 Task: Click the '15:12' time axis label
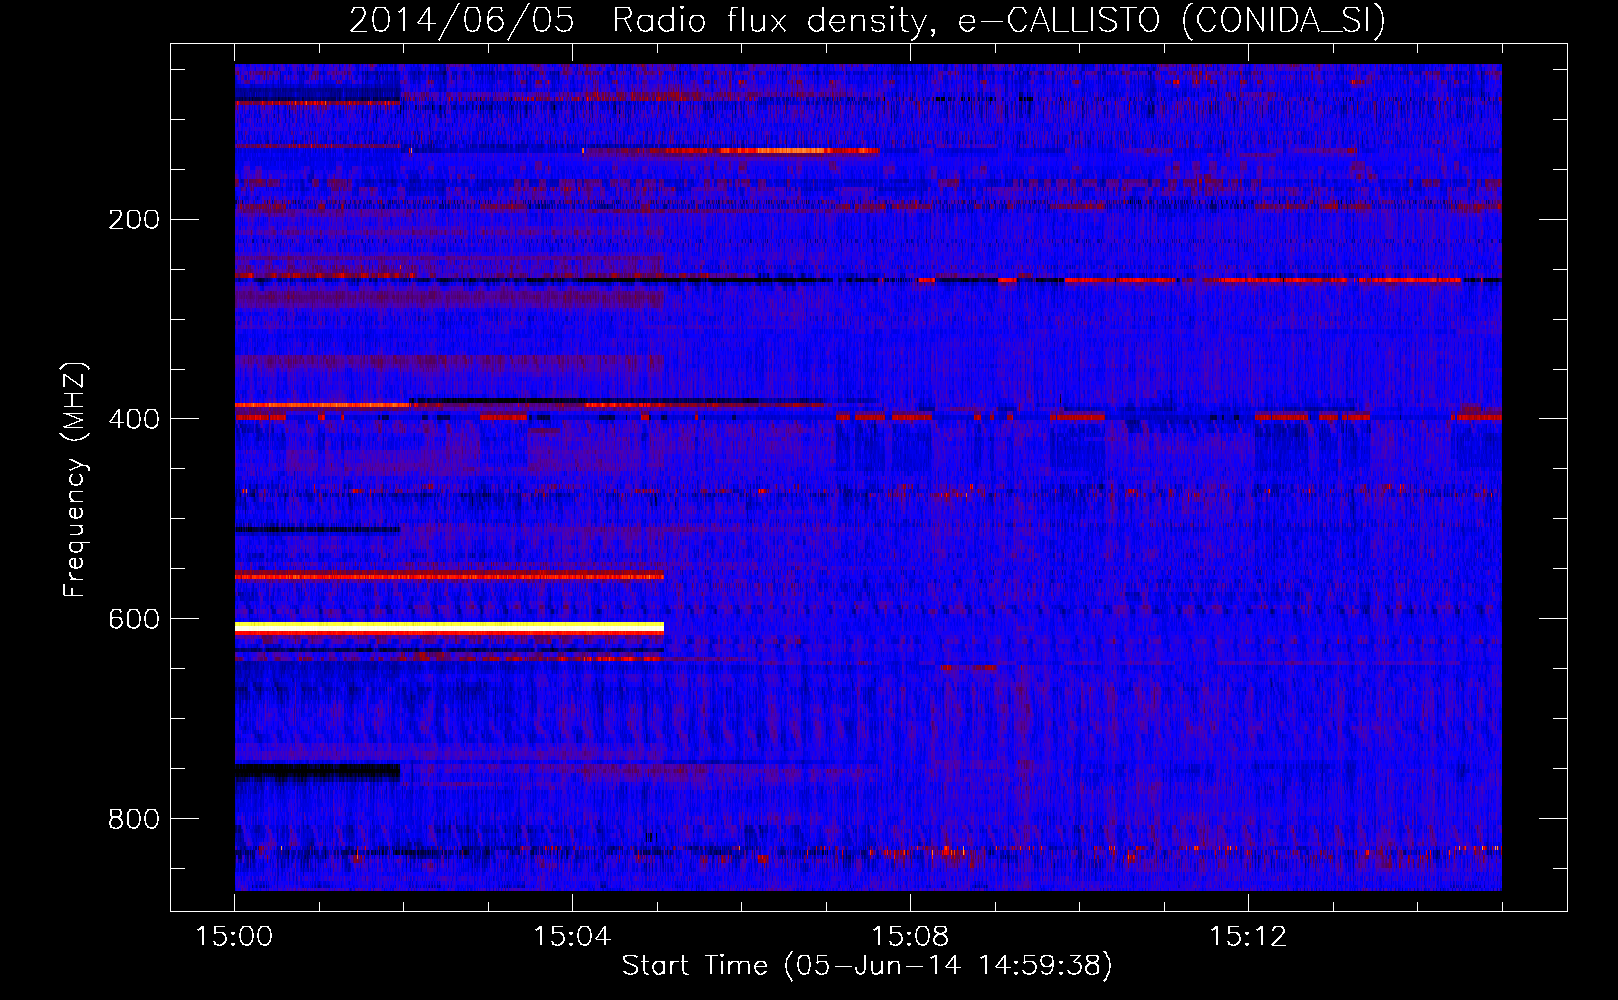pyautogui.click(x=1248, y=937)
